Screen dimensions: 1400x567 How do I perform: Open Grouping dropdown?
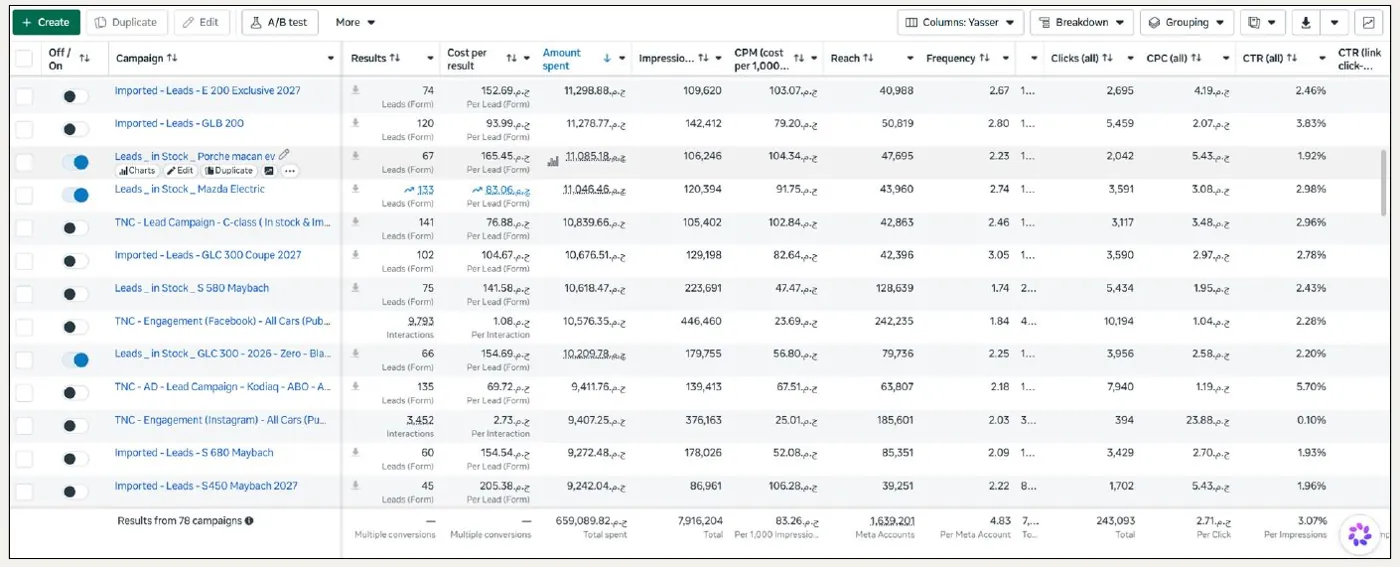tap(1186, 22)
